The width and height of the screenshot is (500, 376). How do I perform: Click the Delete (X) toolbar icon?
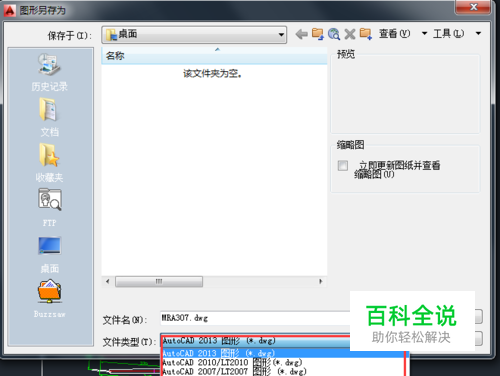pos(350,34)
